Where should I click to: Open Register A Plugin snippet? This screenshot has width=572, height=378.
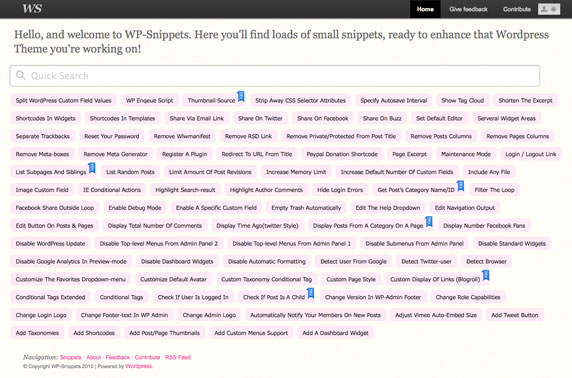(185, 154)
